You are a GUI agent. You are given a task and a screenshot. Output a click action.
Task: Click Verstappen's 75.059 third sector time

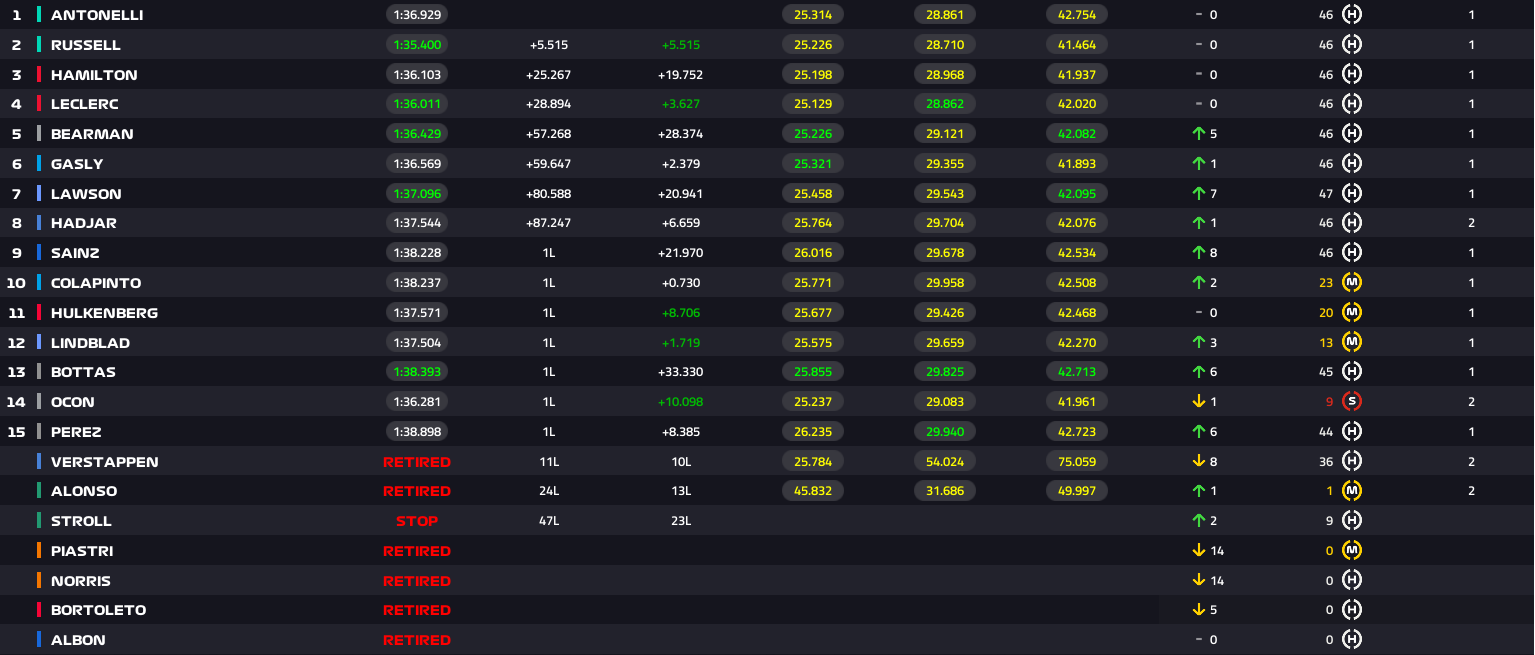[1077, 462]
